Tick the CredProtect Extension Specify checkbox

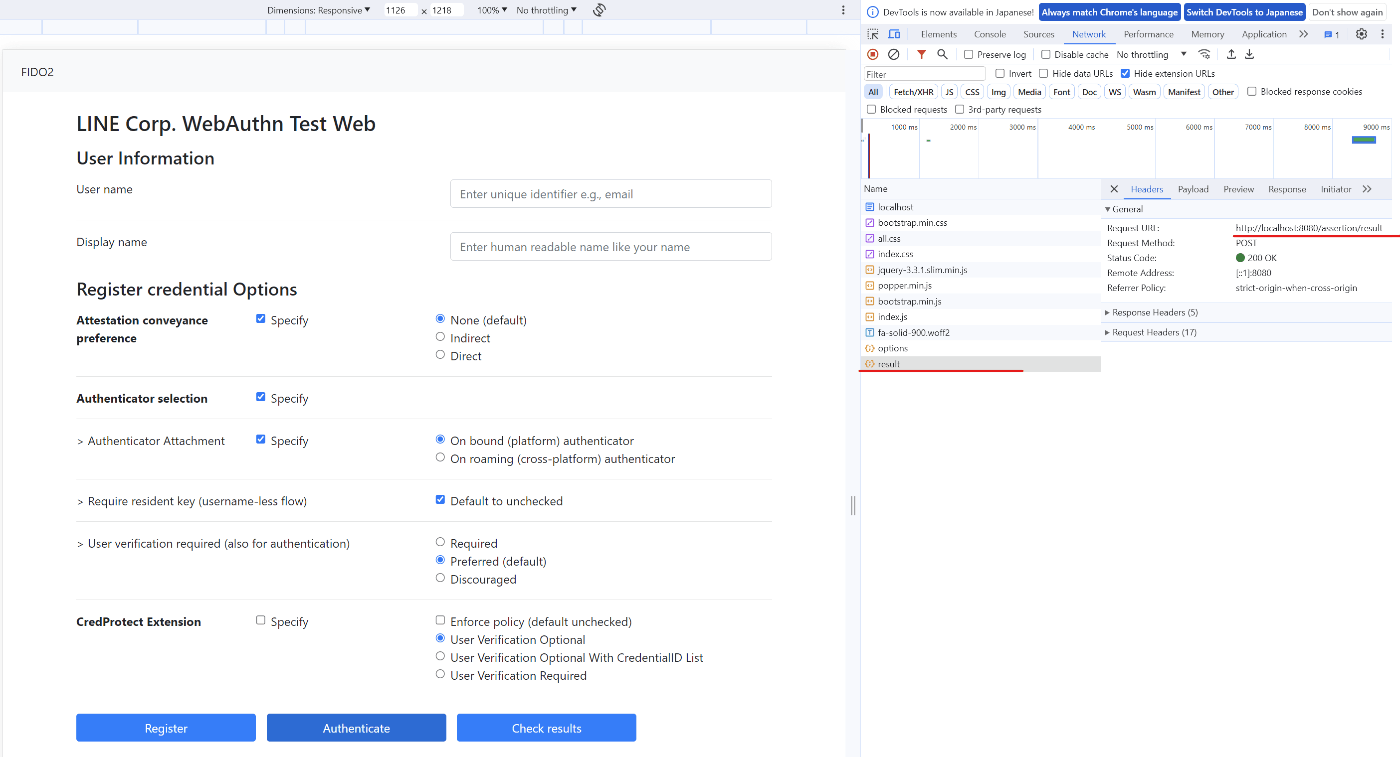[261, 620]
